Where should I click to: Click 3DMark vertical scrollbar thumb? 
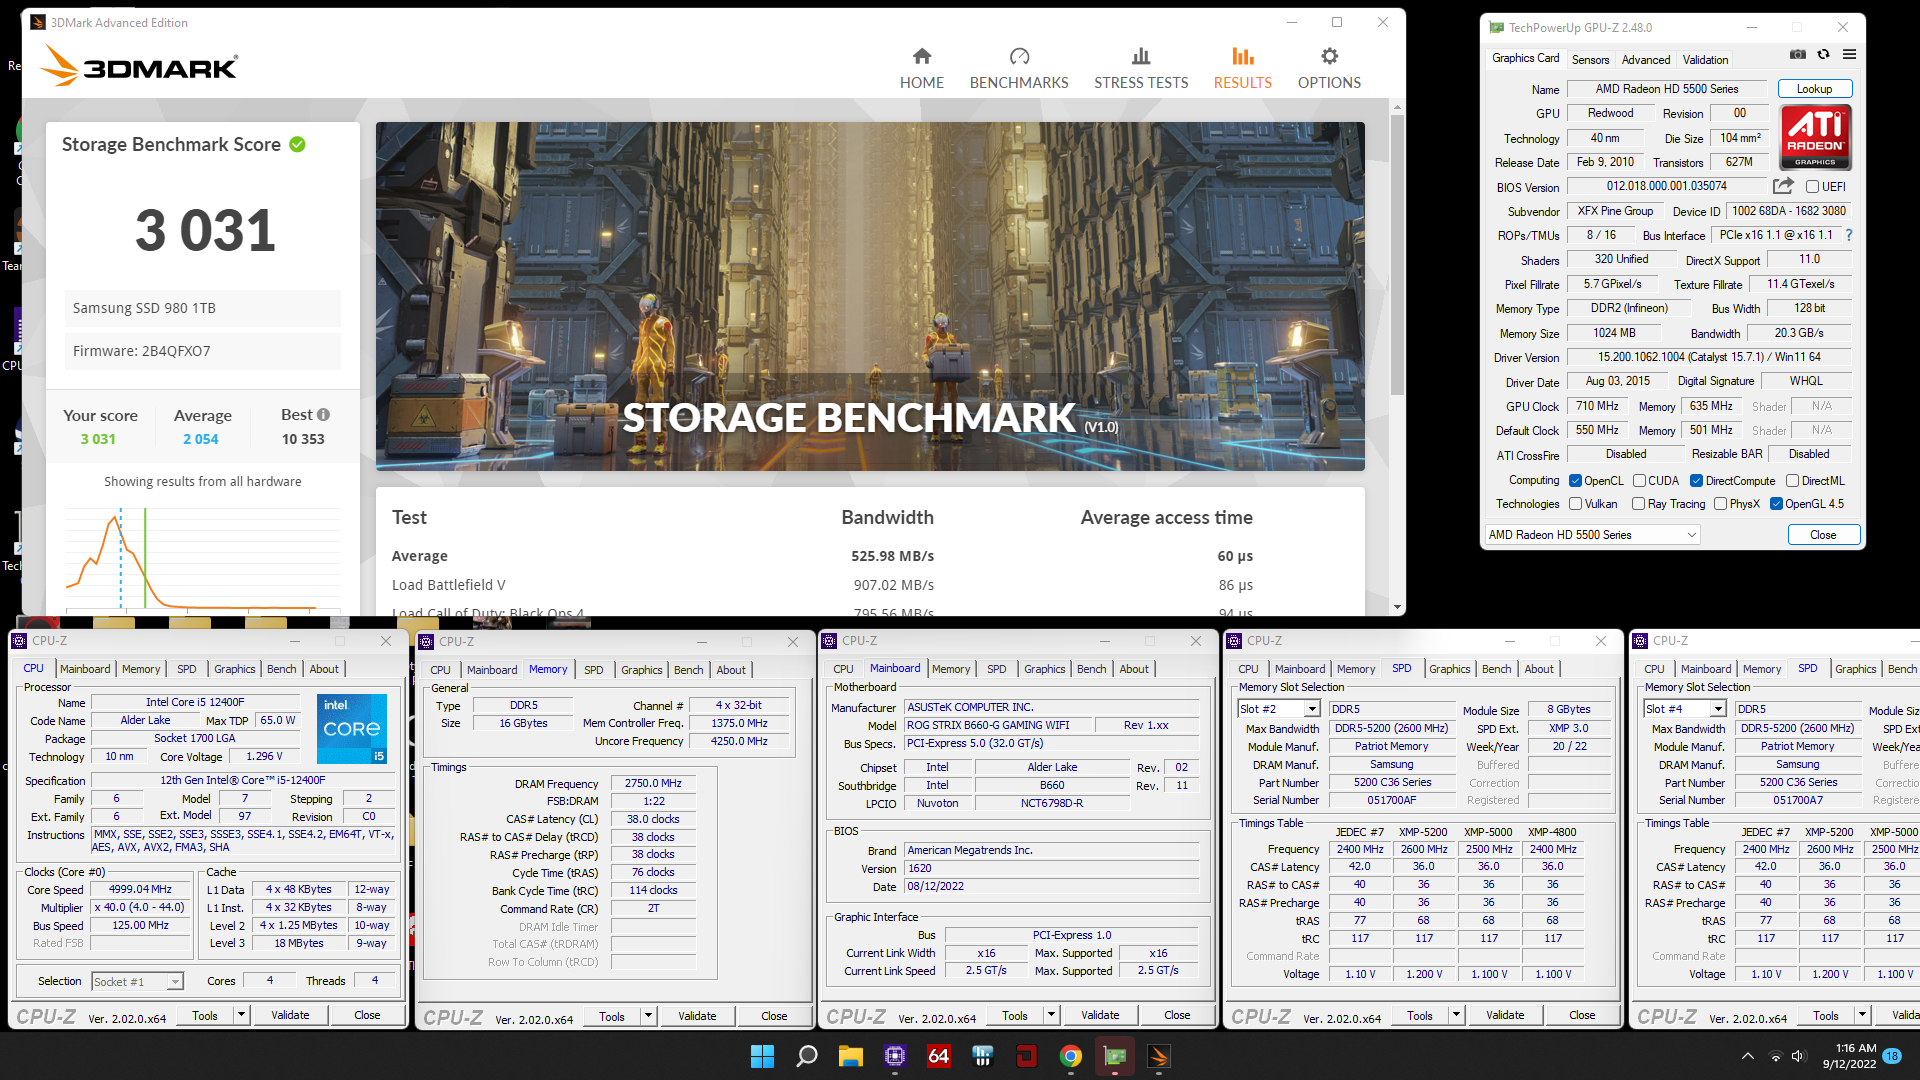click(x=1397, y=255)
